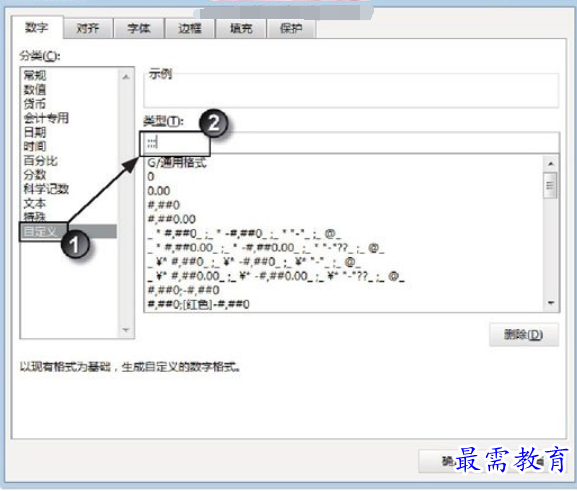
Task: Open the 对齐 tab
Action: 88,28
